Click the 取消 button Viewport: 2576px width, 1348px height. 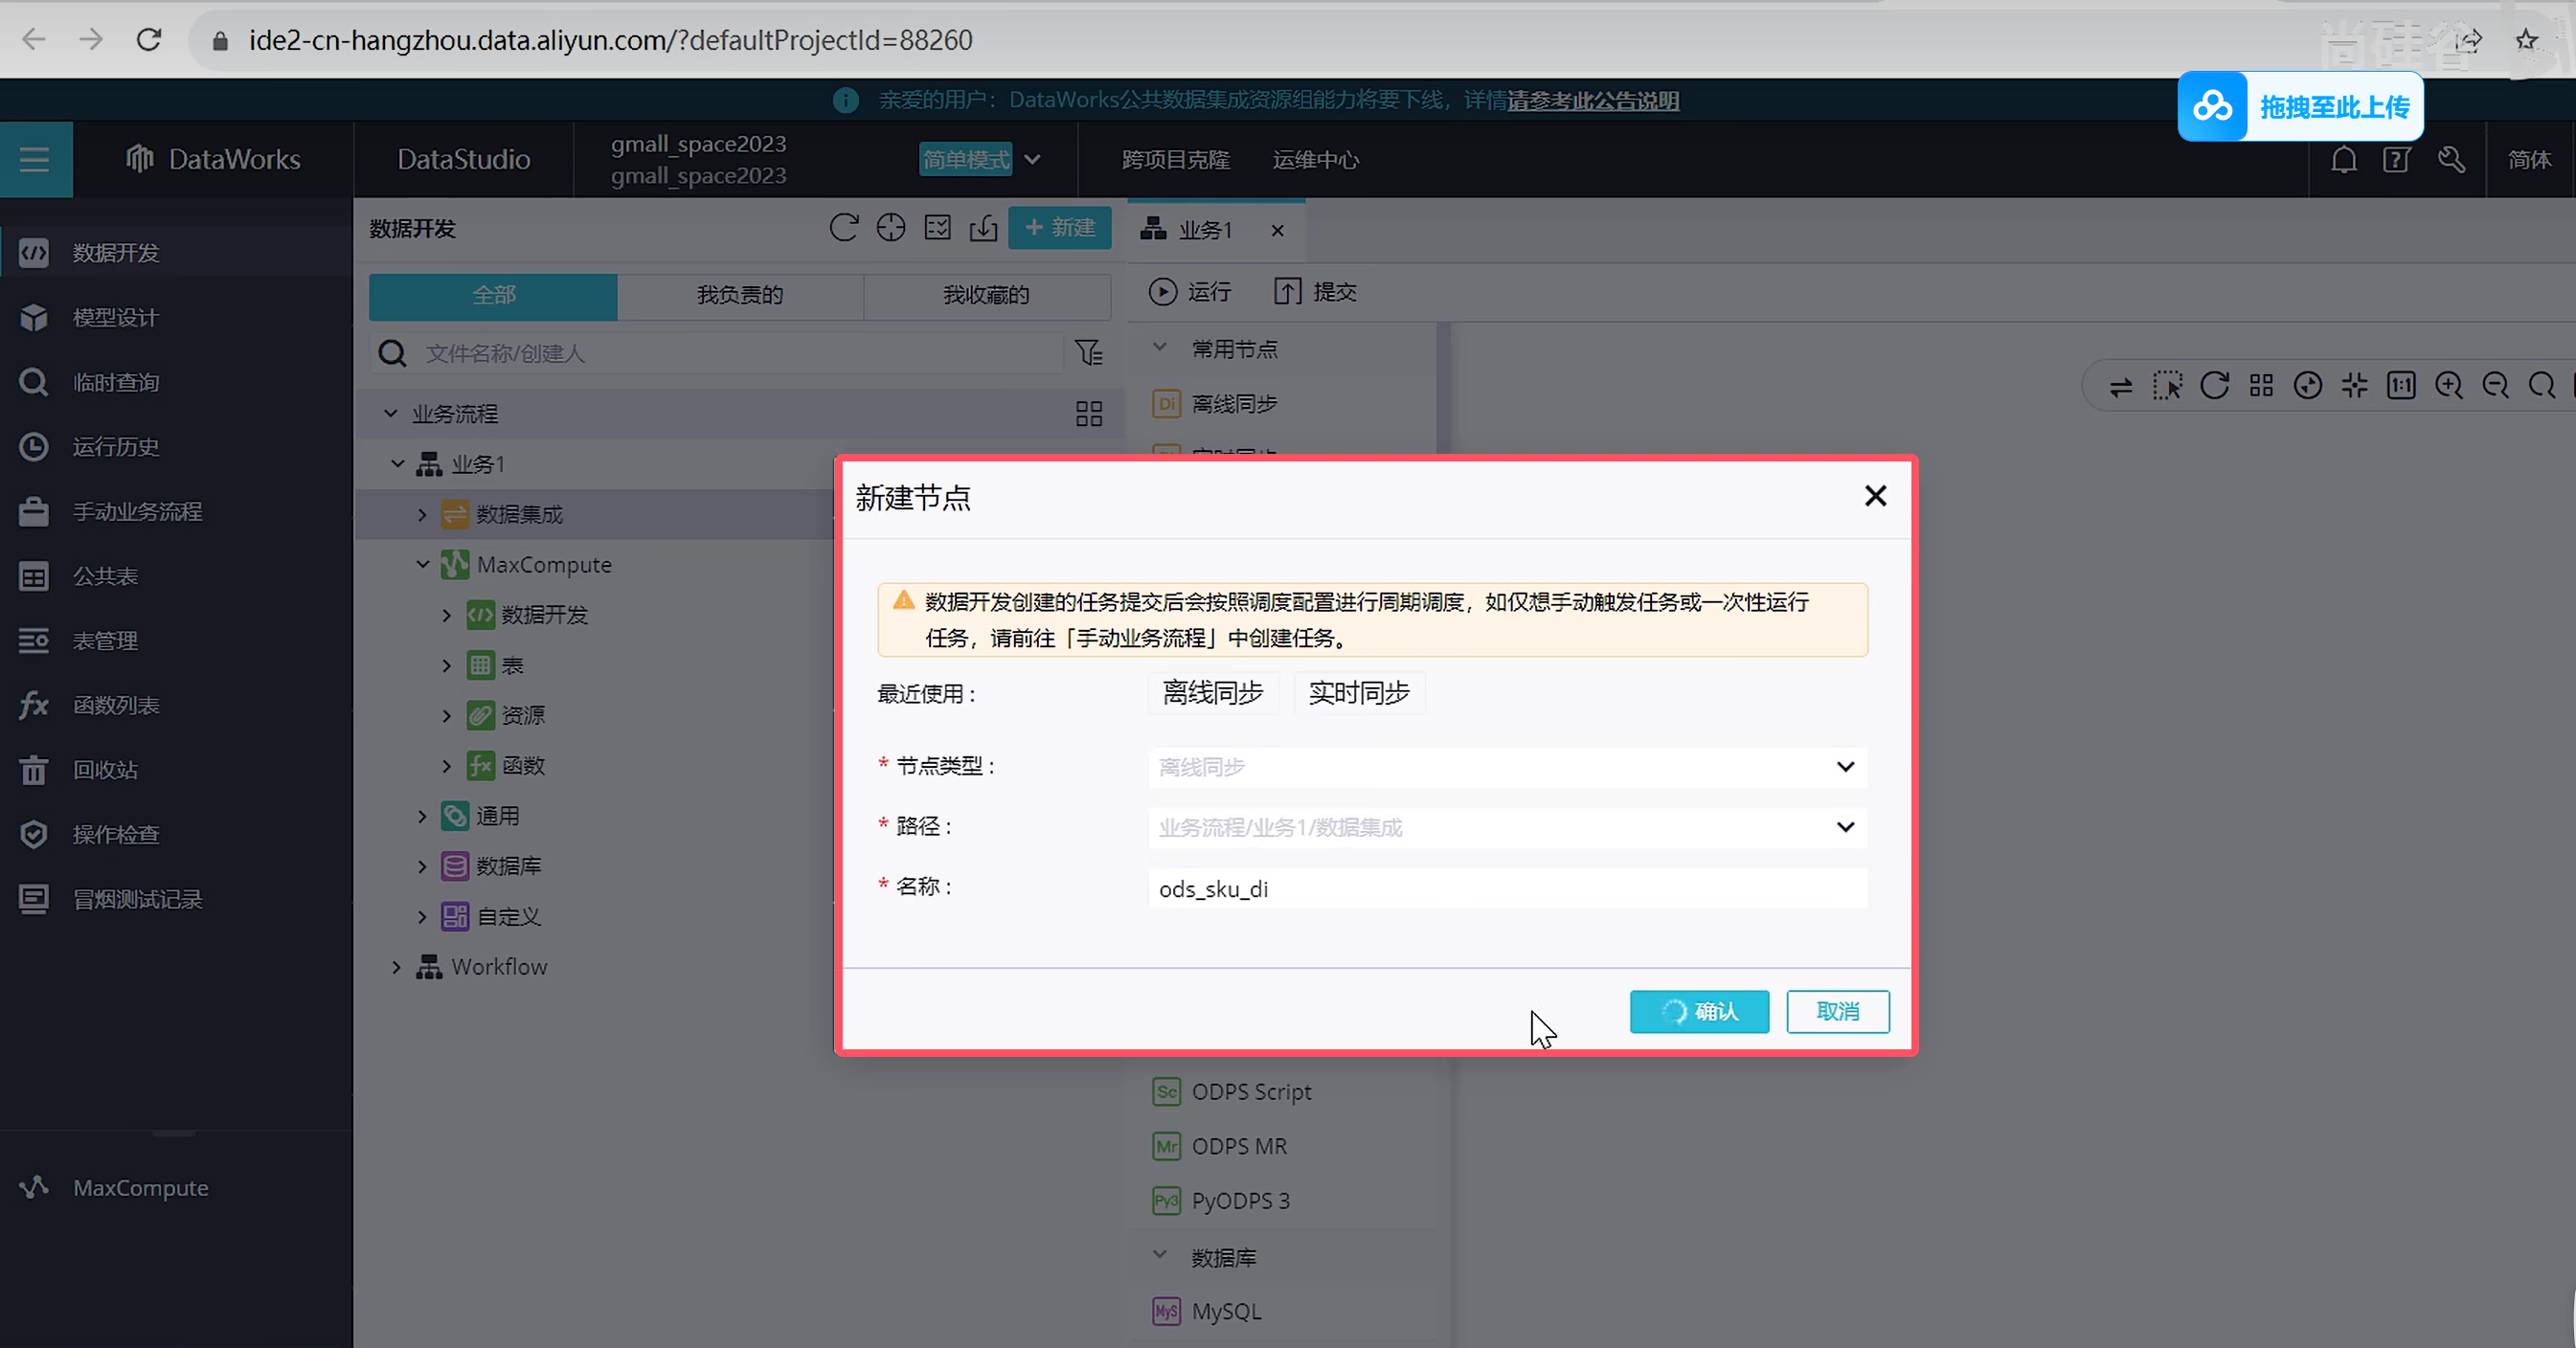(x=1837, y=1011)
